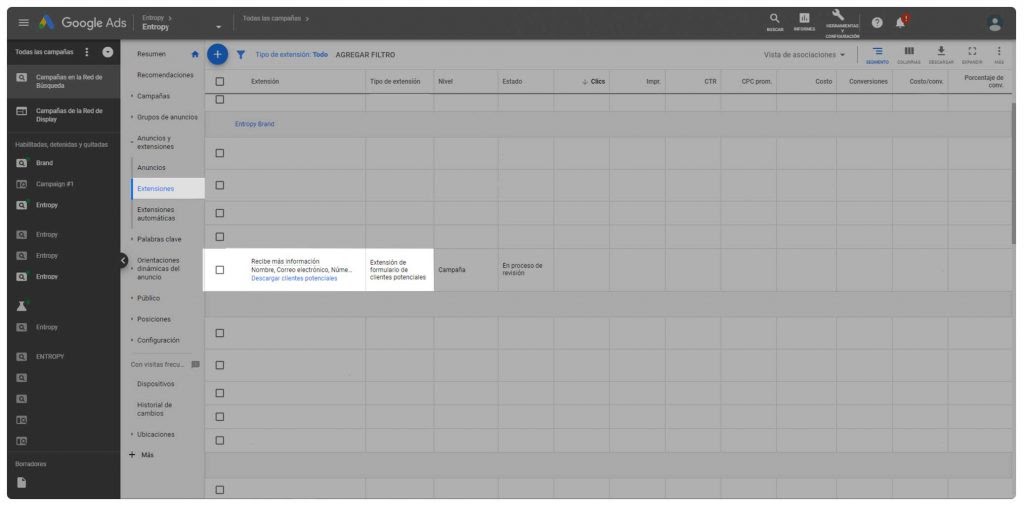
Task: Open the Informes reports icon
Action: (x=805, y=22)
